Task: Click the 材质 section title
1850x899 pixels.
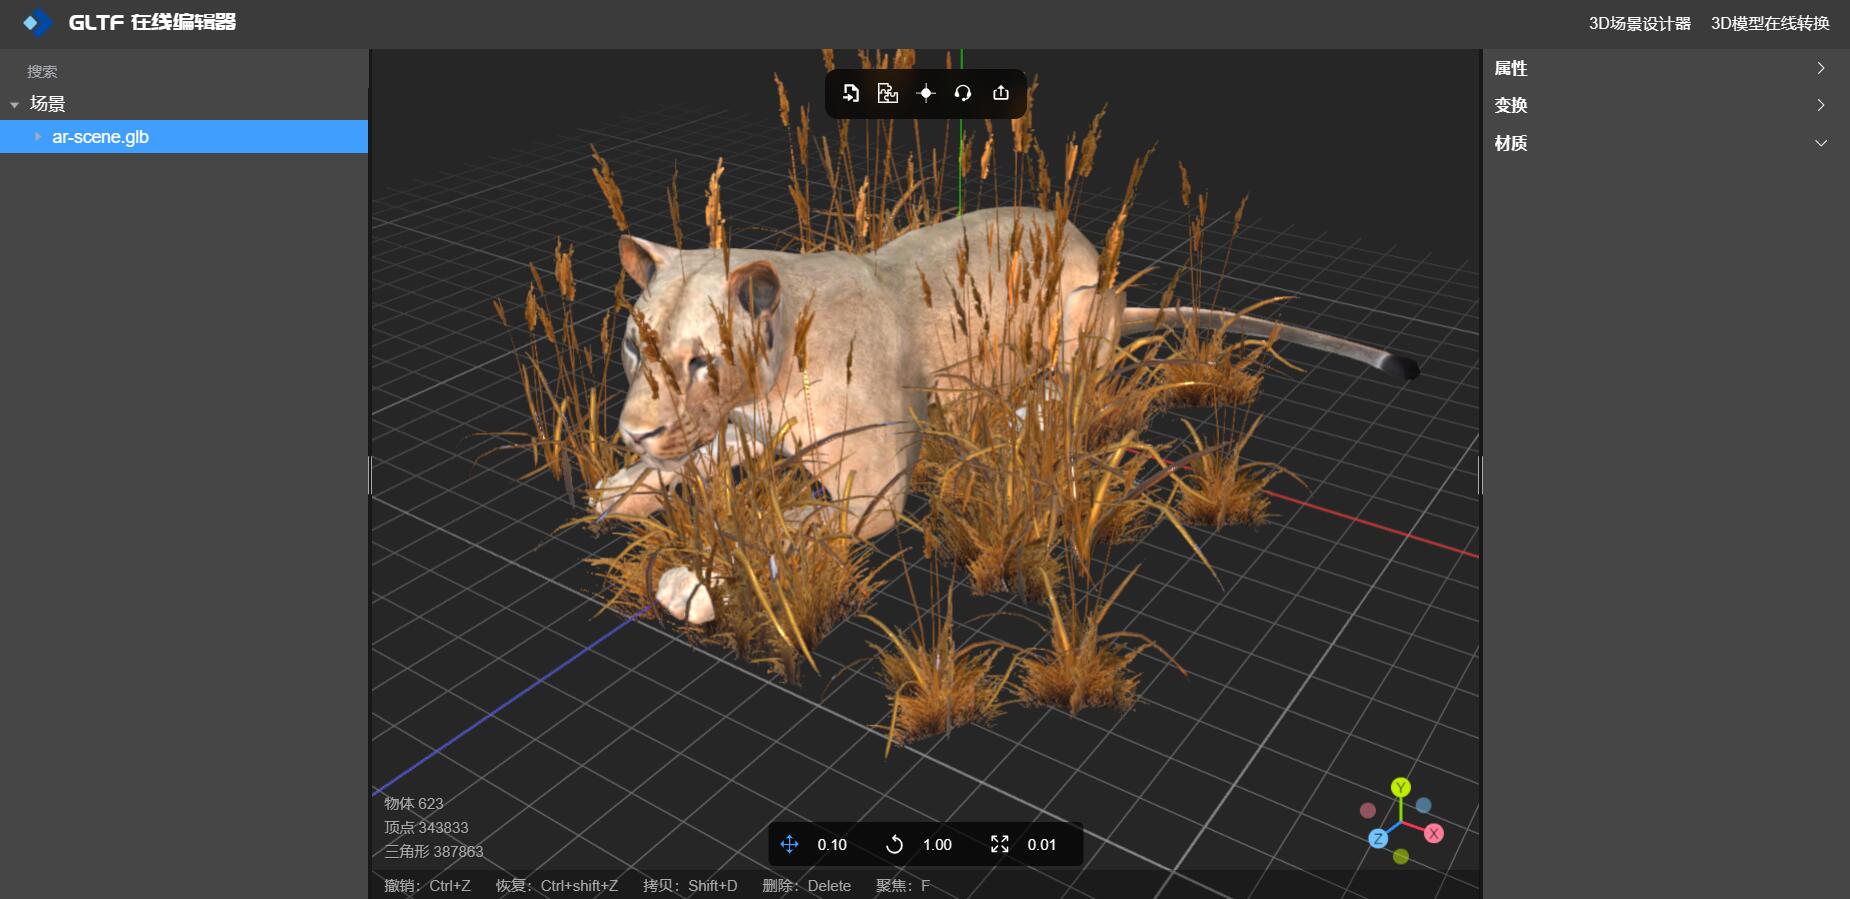Action: pos(1511,143)
